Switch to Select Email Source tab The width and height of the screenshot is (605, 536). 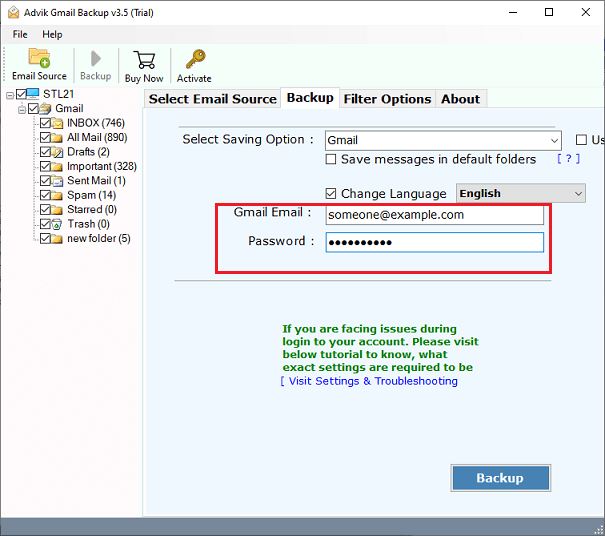(x=213, y=99)
